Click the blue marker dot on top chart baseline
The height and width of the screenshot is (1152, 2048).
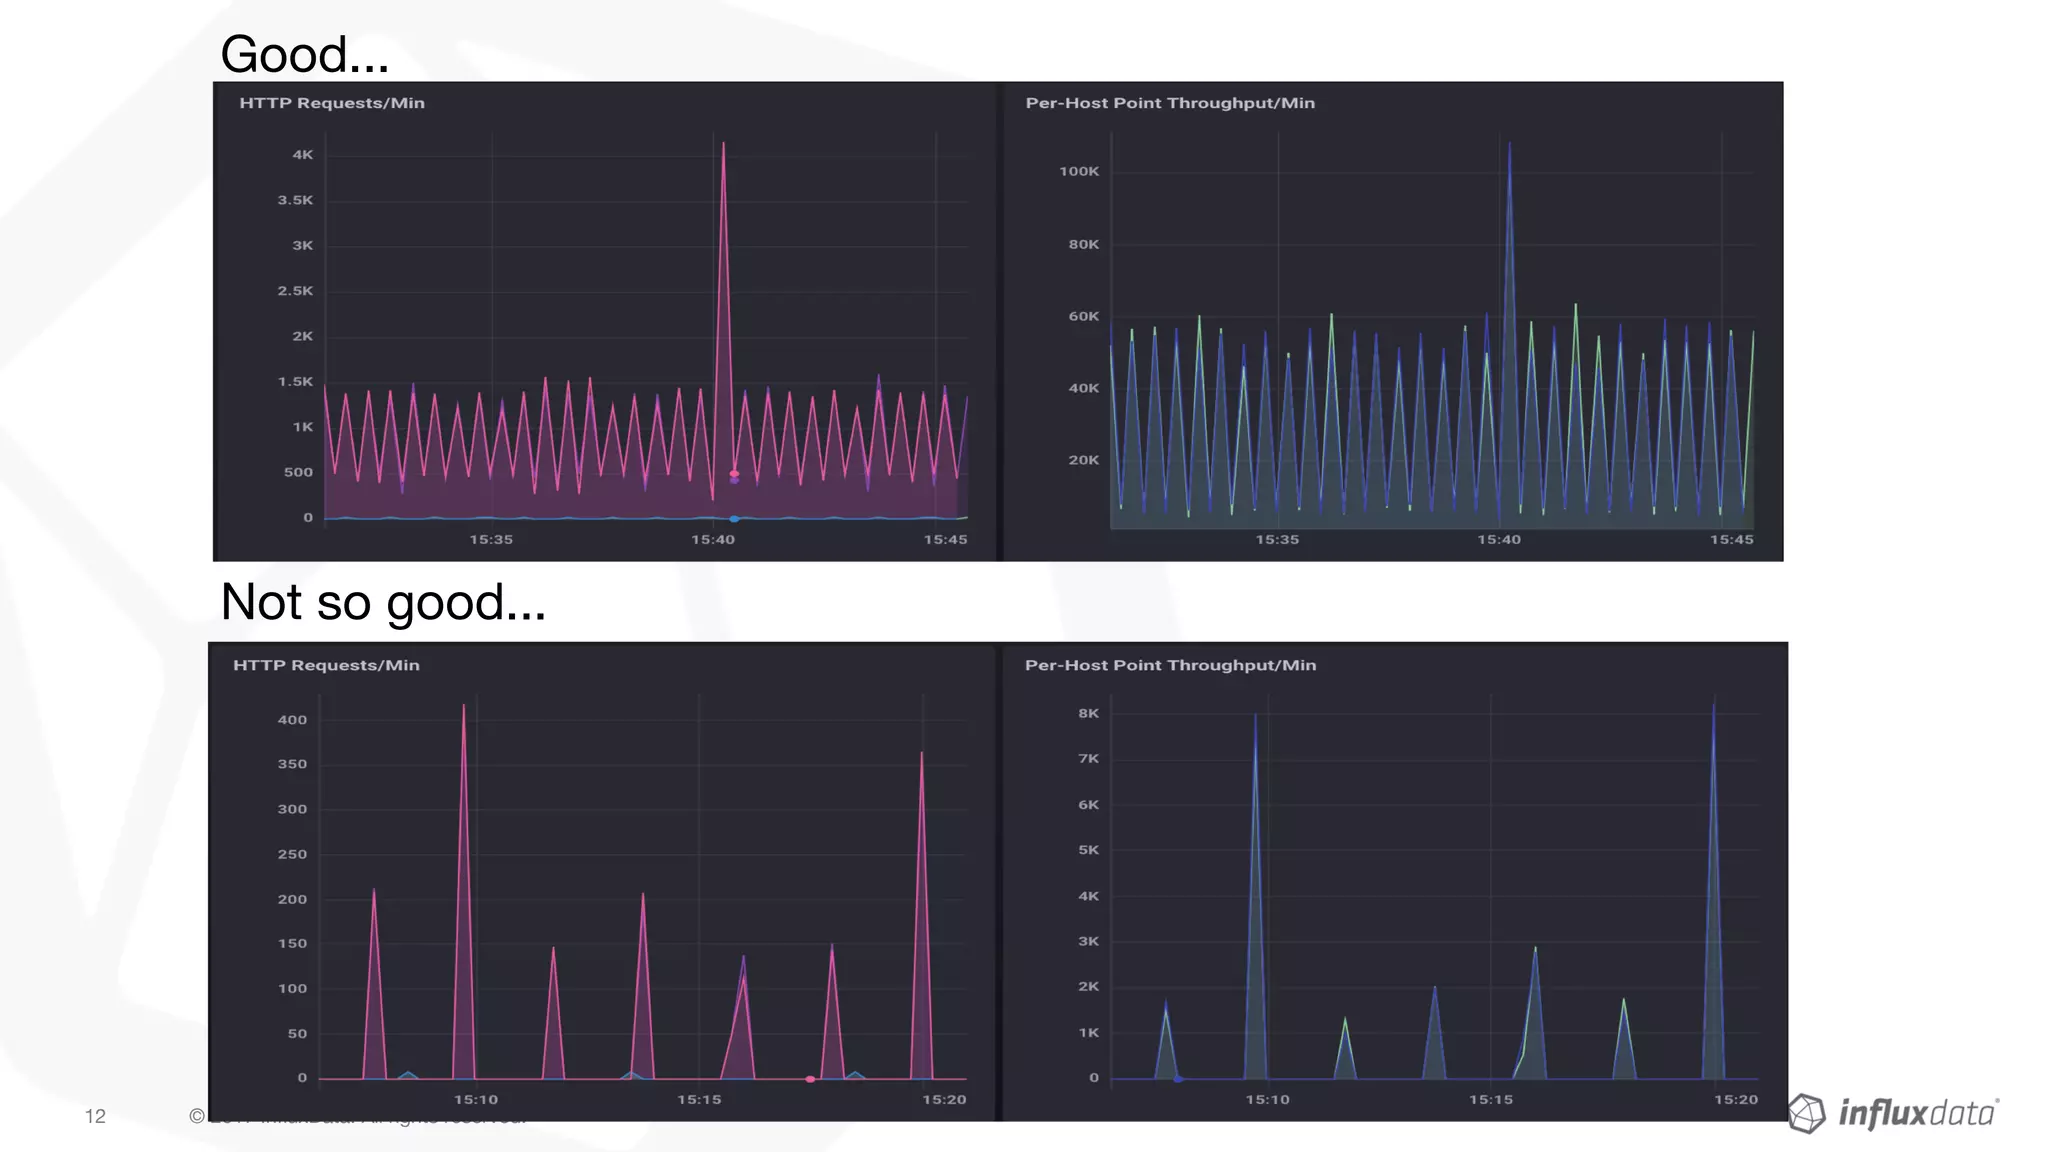pyautogui.click(x=734, y=519)
